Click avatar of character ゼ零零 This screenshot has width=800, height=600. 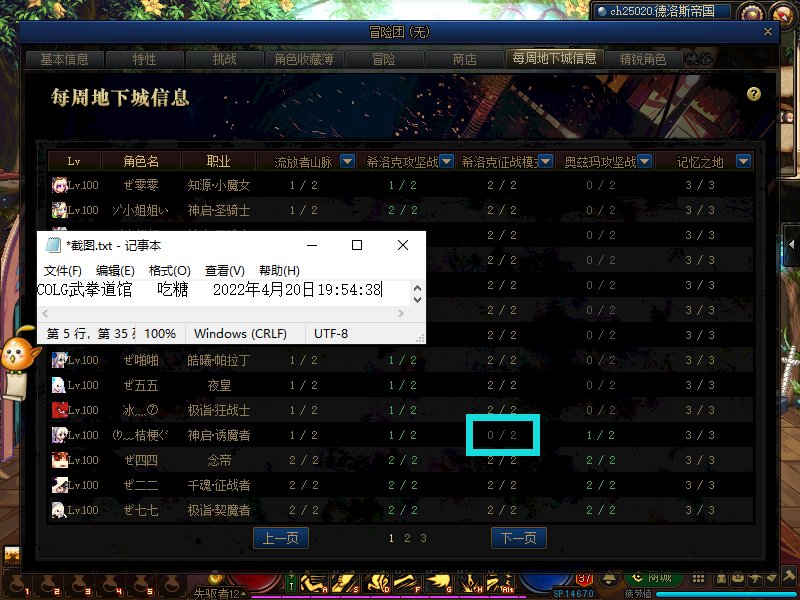(59, 185)
